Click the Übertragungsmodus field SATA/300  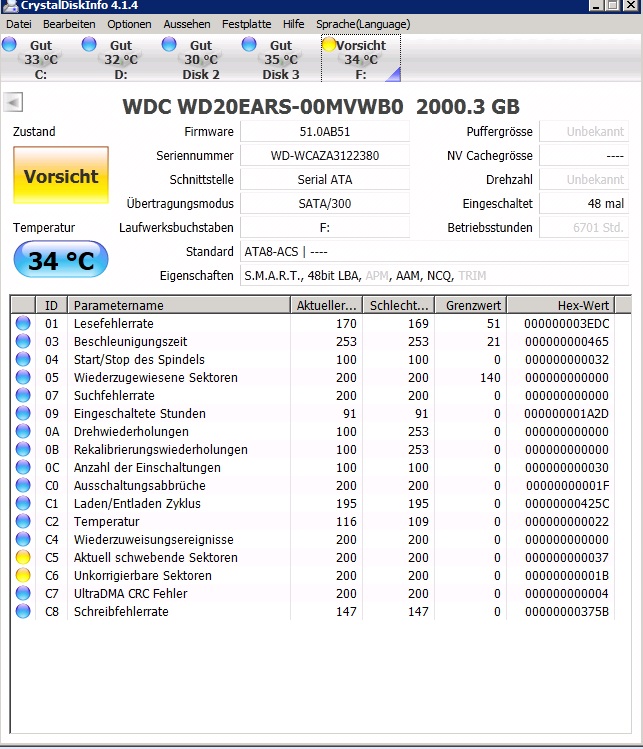pos(325,203)
